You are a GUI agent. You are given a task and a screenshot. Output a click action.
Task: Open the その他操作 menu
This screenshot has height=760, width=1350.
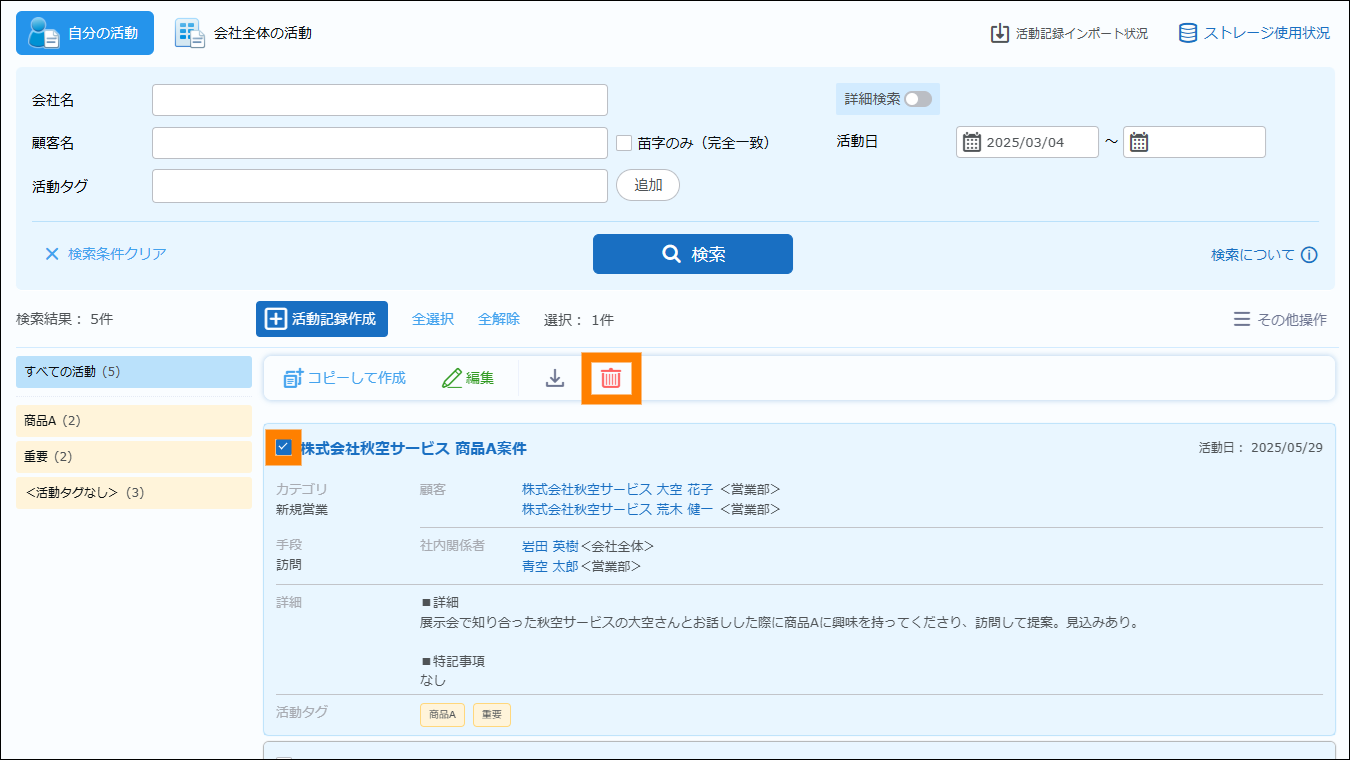pyautogui.click(x=1280, y=319)
